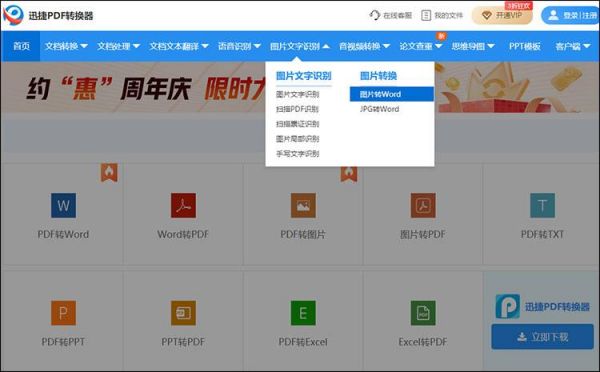Expand the 文档处理 dropdown menu
Viewport: 600px width, 372px height.
pos(118,46)
